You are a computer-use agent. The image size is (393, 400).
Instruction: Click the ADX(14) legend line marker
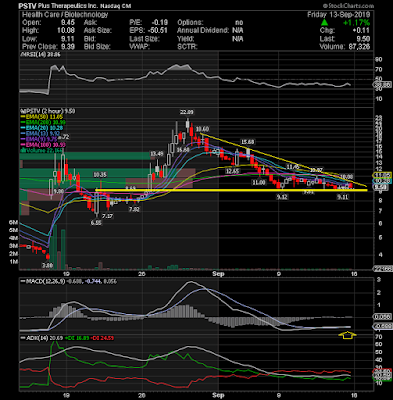[23, 338]
